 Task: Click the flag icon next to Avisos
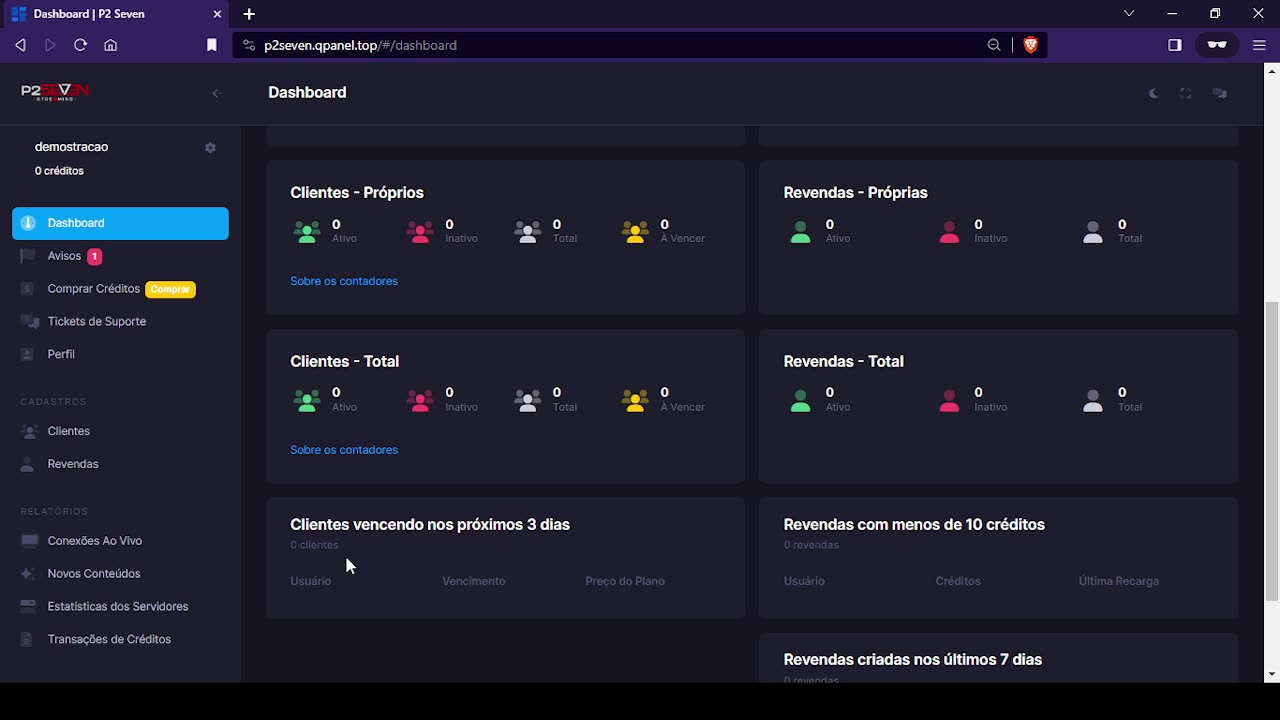click(x=28, y=256)
